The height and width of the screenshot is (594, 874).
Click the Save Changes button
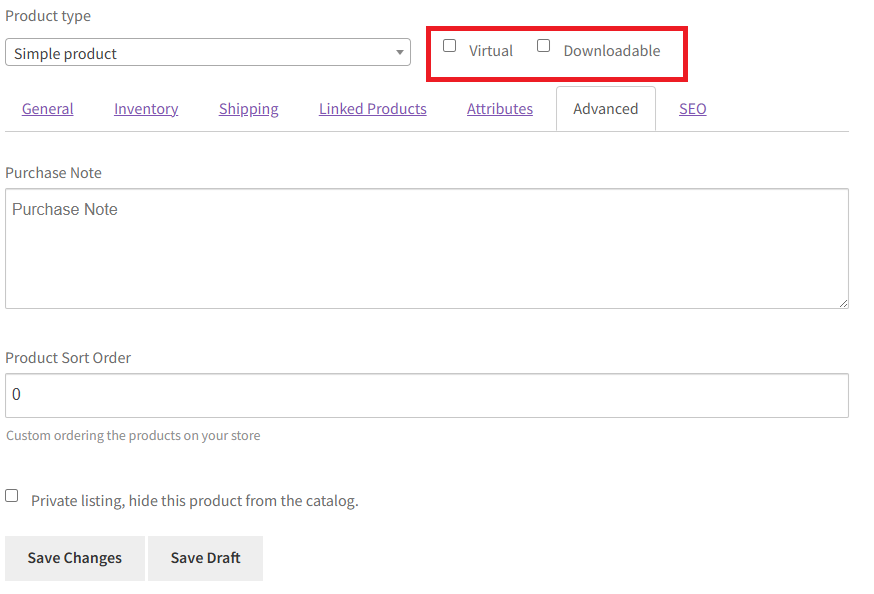[75, 558]
